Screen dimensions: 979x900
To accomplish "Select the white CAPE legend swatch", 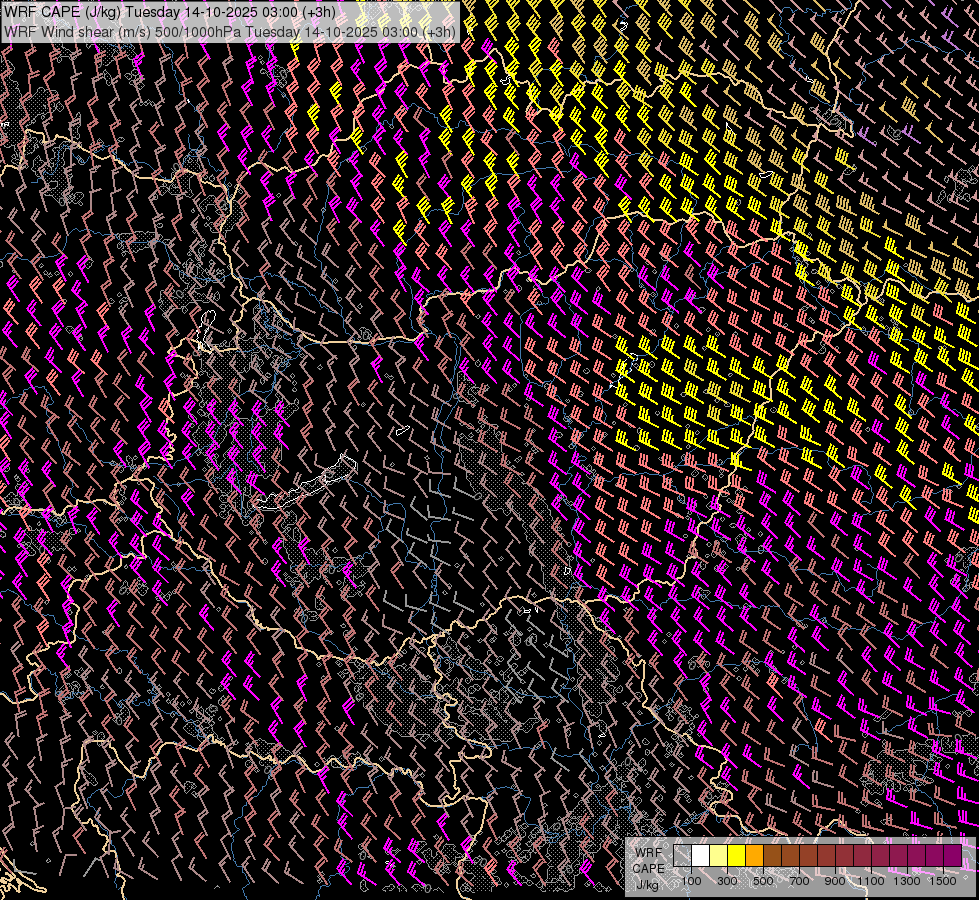I will tap(701, 855).
